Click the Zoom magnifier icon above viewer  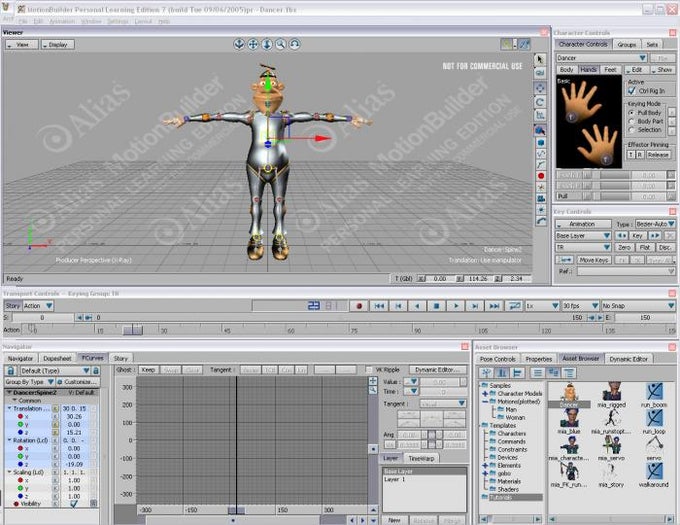tap(281, 44)
